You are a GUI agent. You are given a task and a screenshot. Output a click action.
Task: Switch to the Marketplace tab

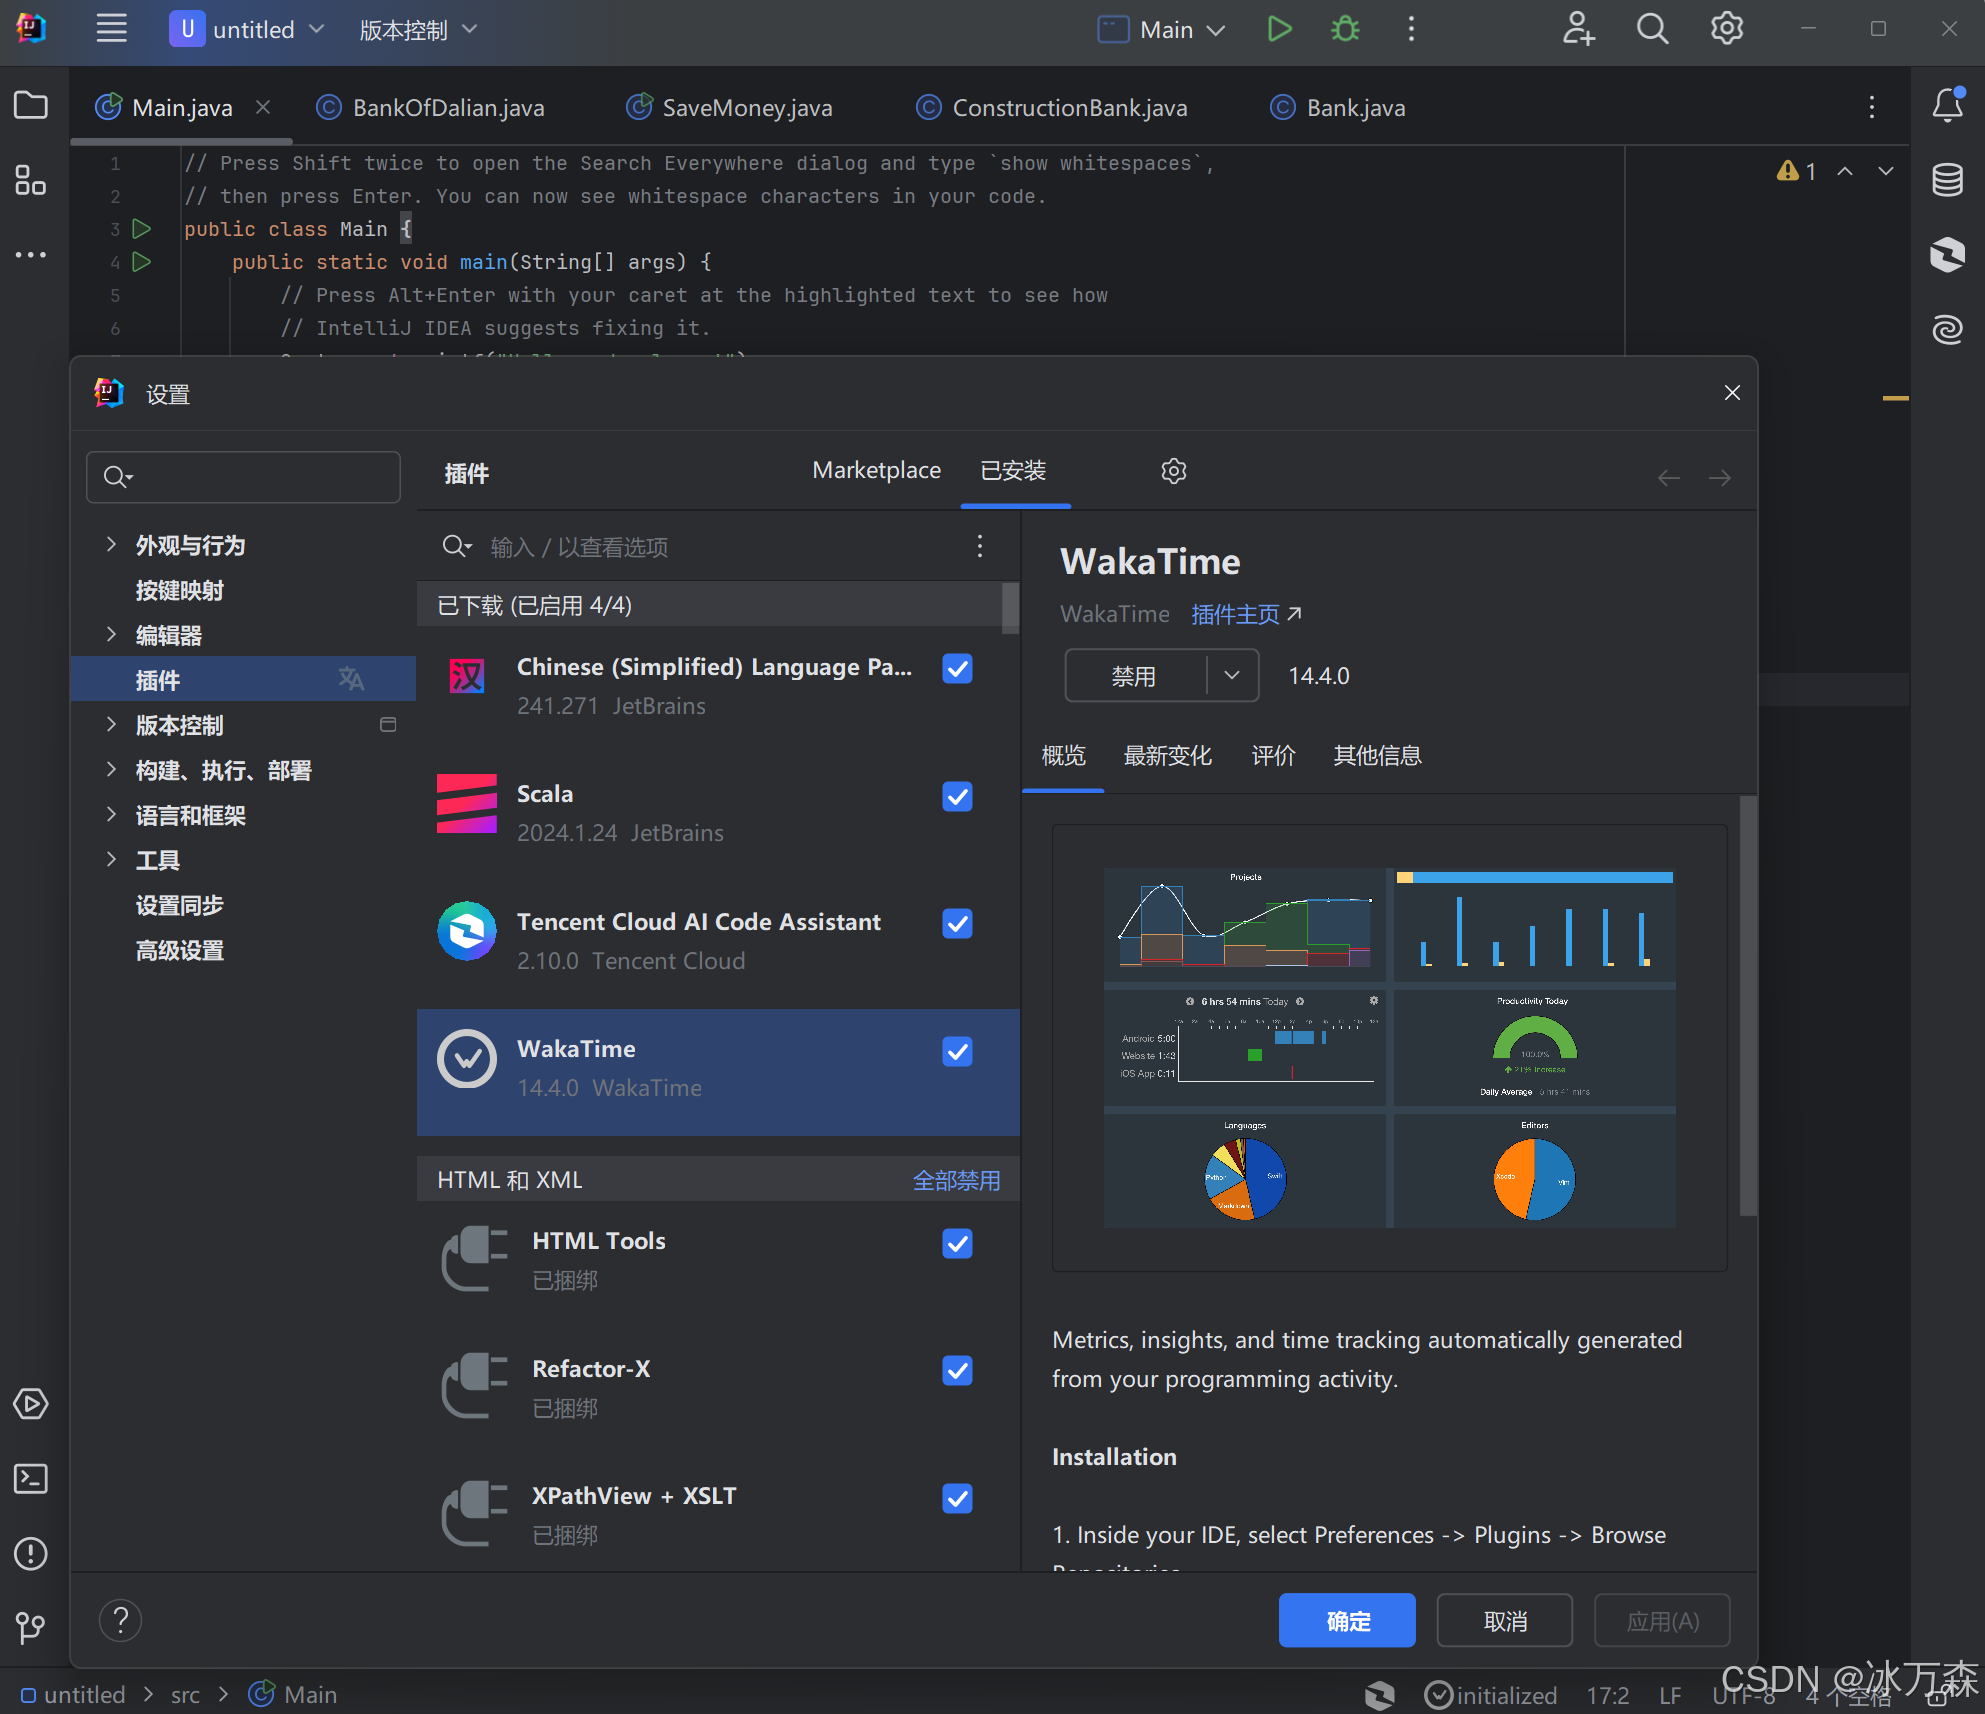click(x=876, y=471)
